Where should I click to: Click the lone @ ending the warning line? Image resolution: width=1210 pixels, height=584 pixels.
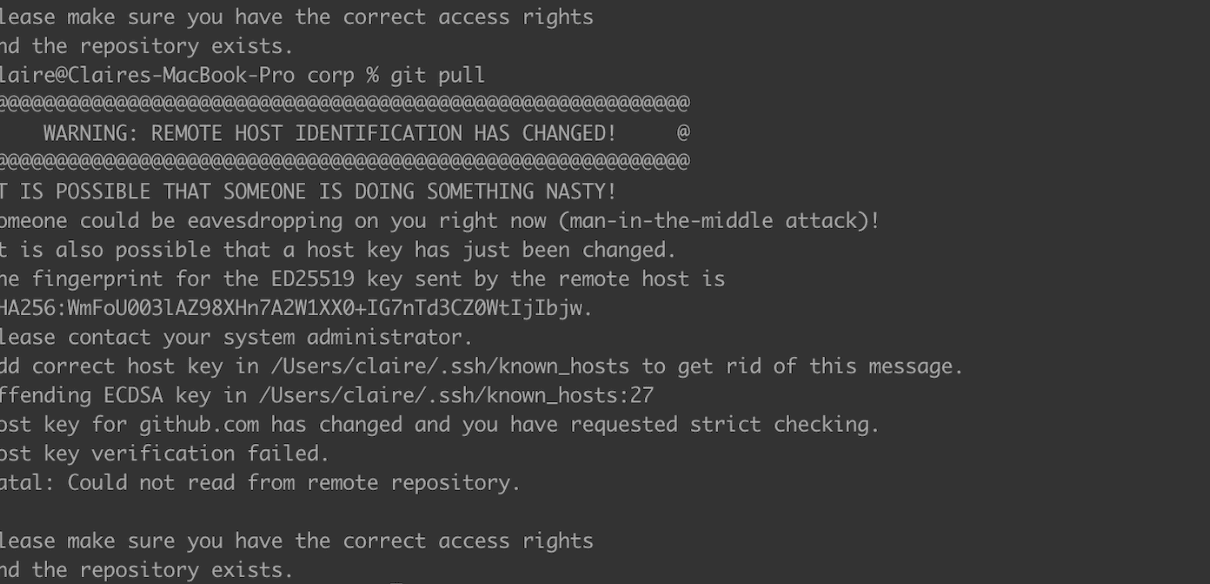(683, 133)
